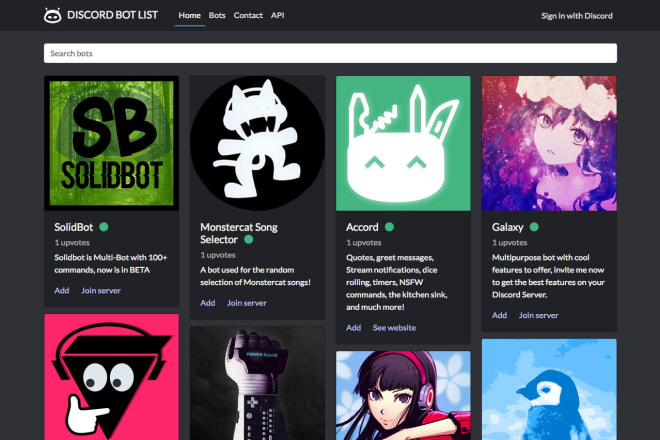Image resolution: width=660 pixels, height=440 pixels.
Task: Sign in with Discord
Action: [x=577, y=16]
